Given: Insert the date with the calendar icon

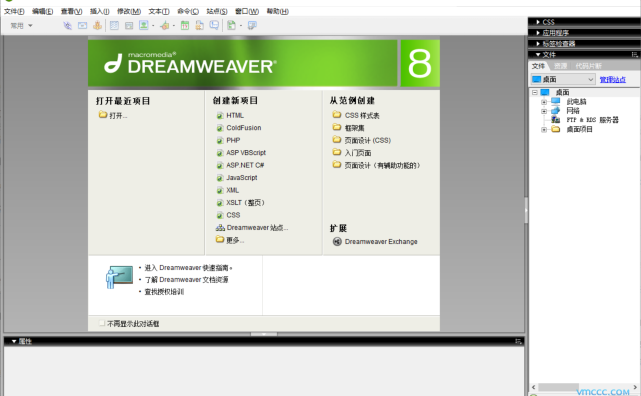Looking at the screenshot, I should click(x=185, y=25).
